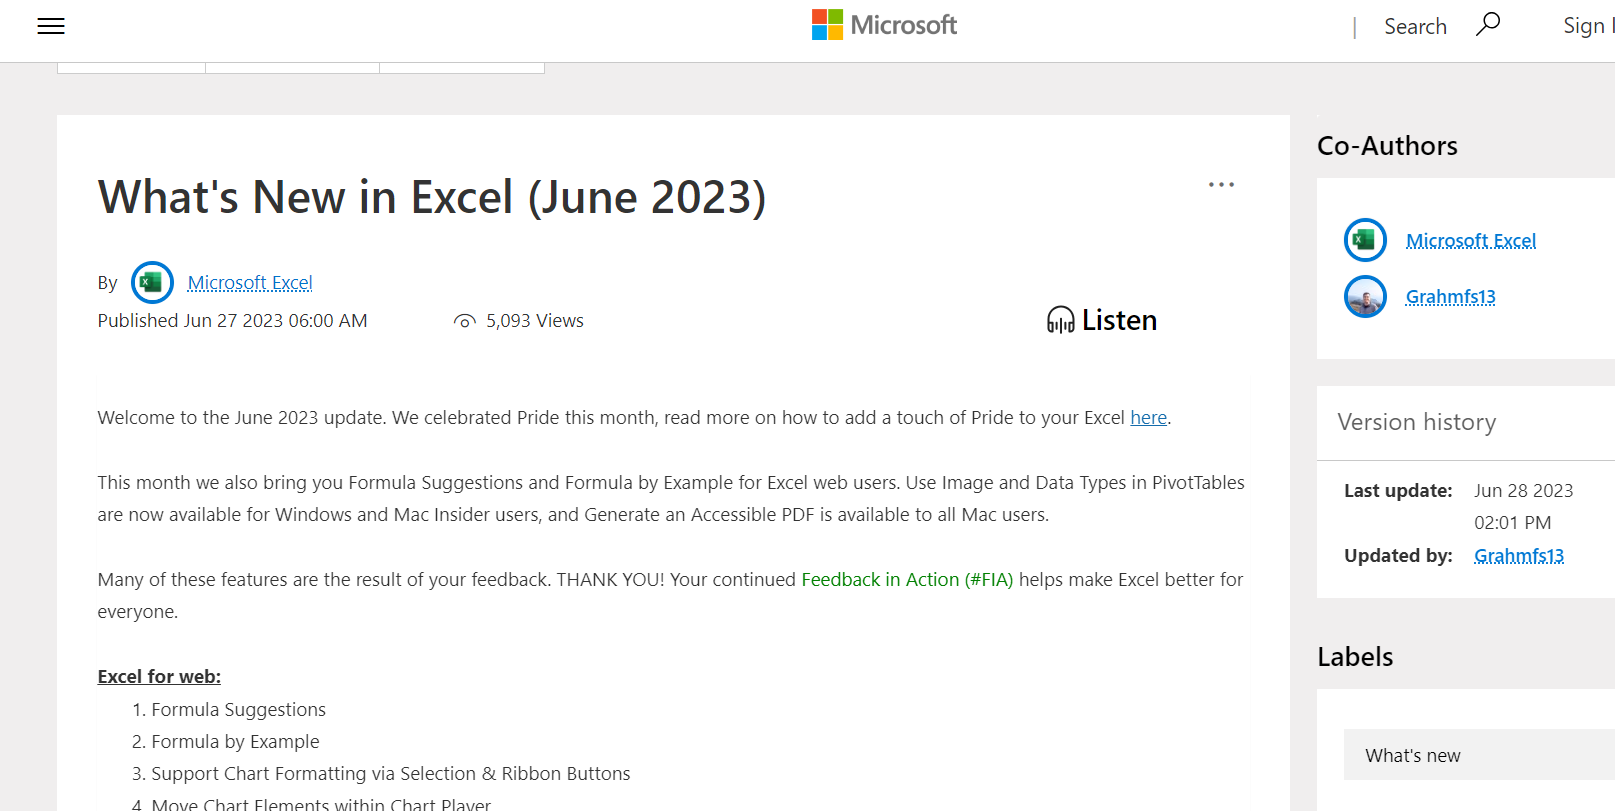Select the What's new label

1479,755
